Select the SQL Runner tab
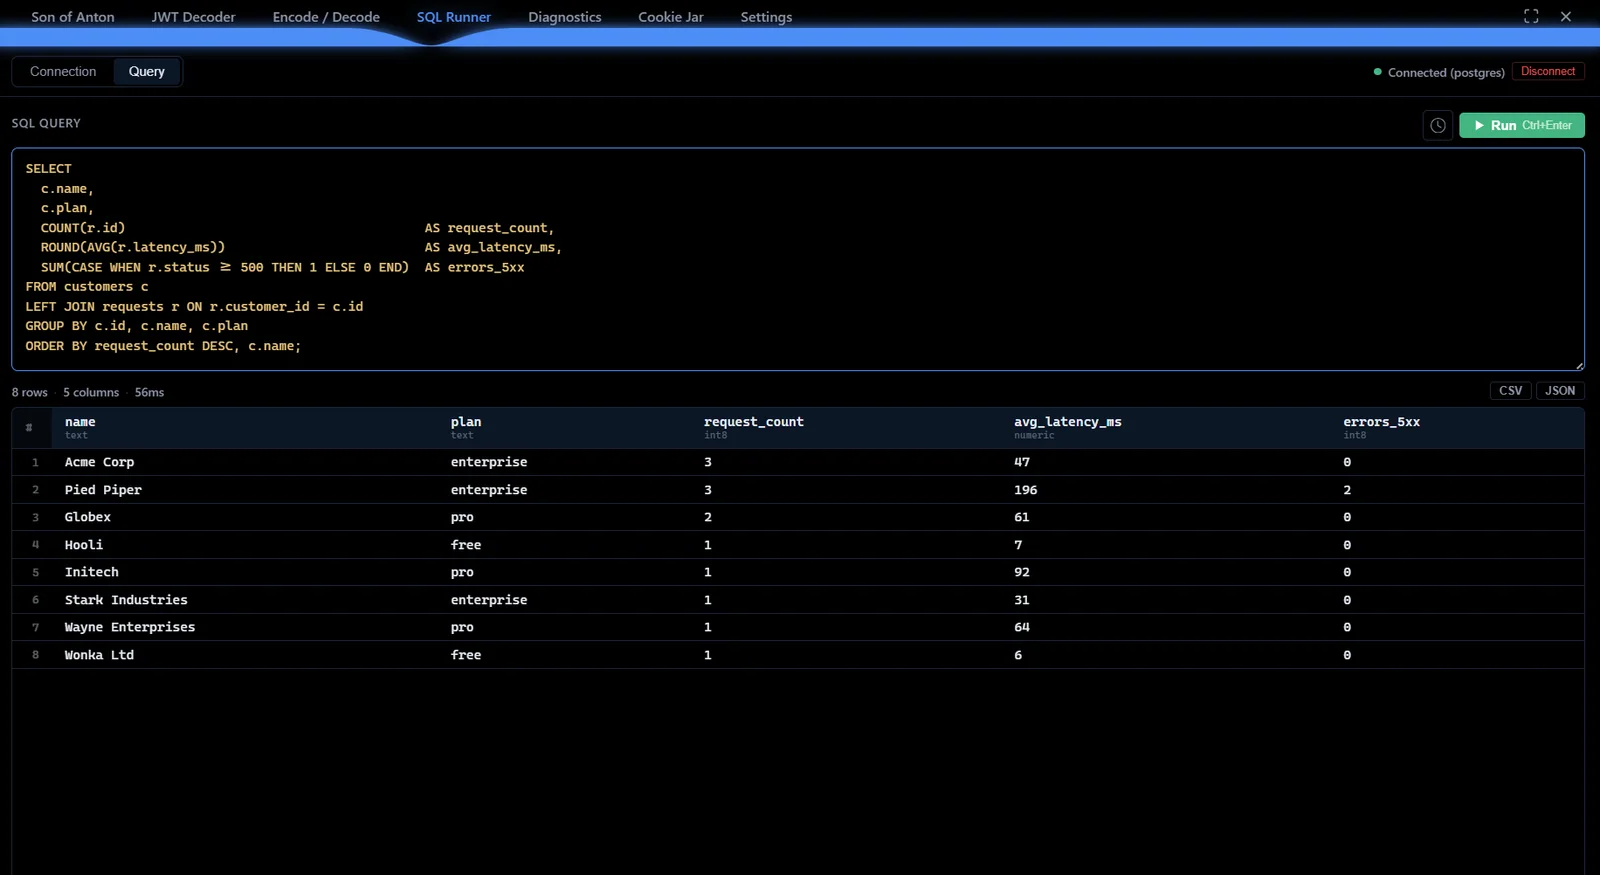 tap(454, 17)
